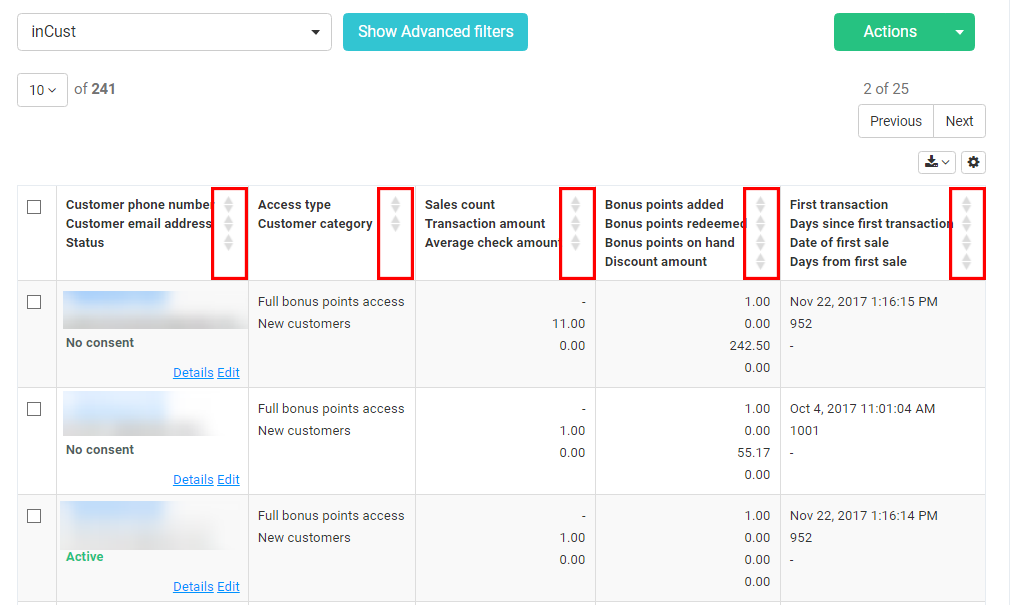Open table settings gear icon
The width and height of the screenshot is (1010, 605).
click(974, 162)
